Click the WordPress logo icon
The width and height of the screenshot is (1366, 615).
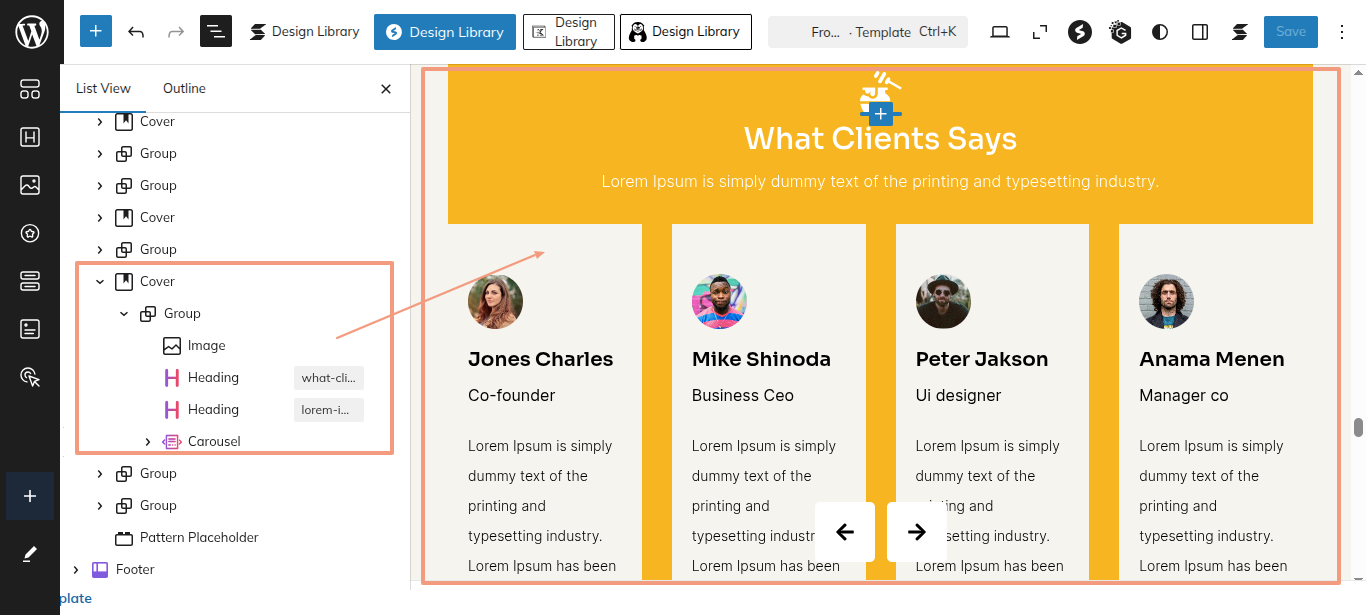(31, 32)
